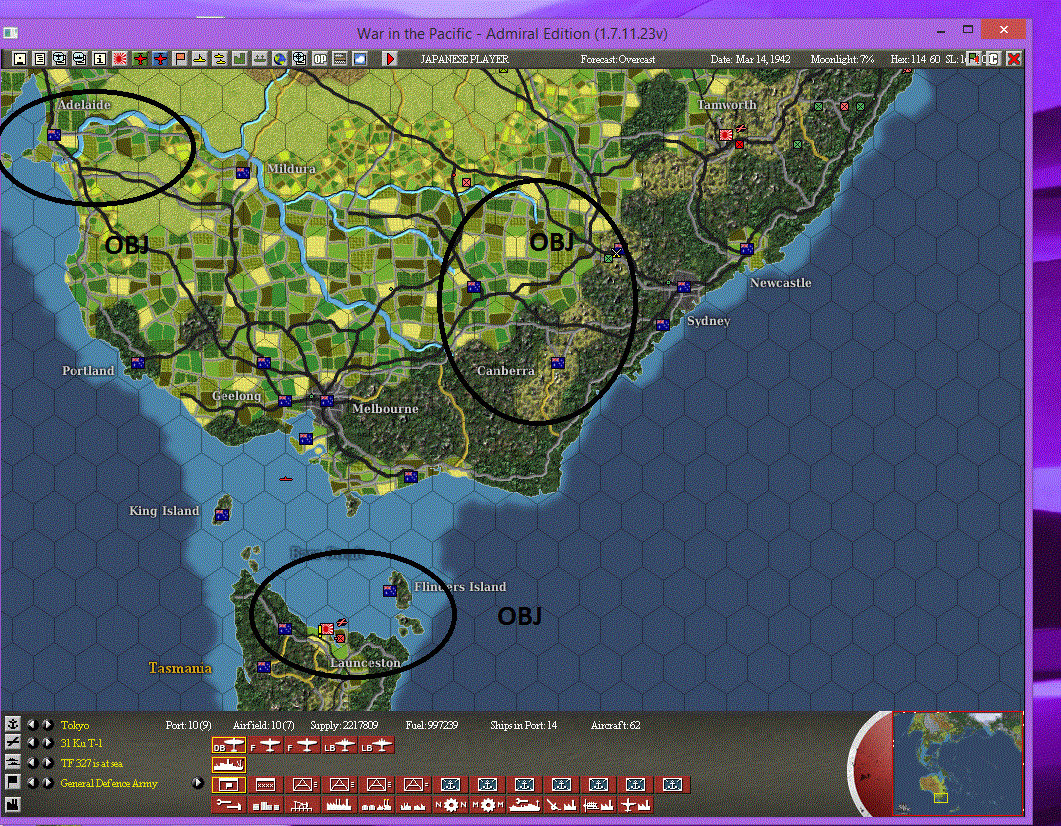Click the Japanese flag marker at Launceston
1061x826 pixels.
(327, 629)
